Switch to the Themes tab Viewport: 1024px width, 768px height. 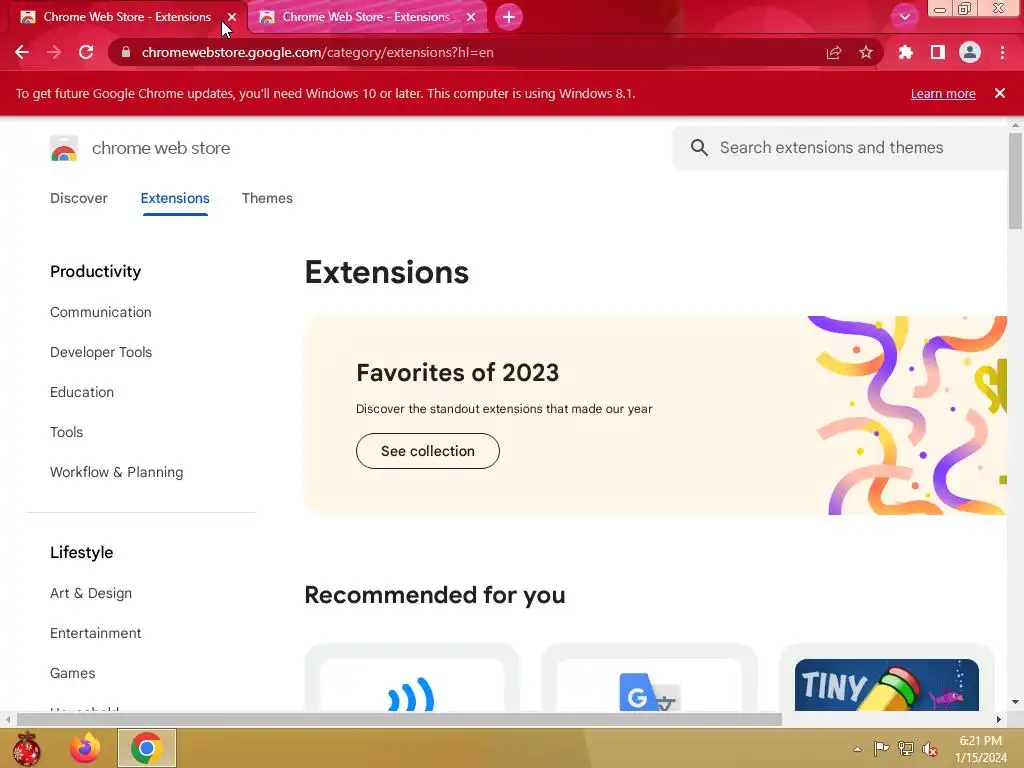[x=267, y=198]
